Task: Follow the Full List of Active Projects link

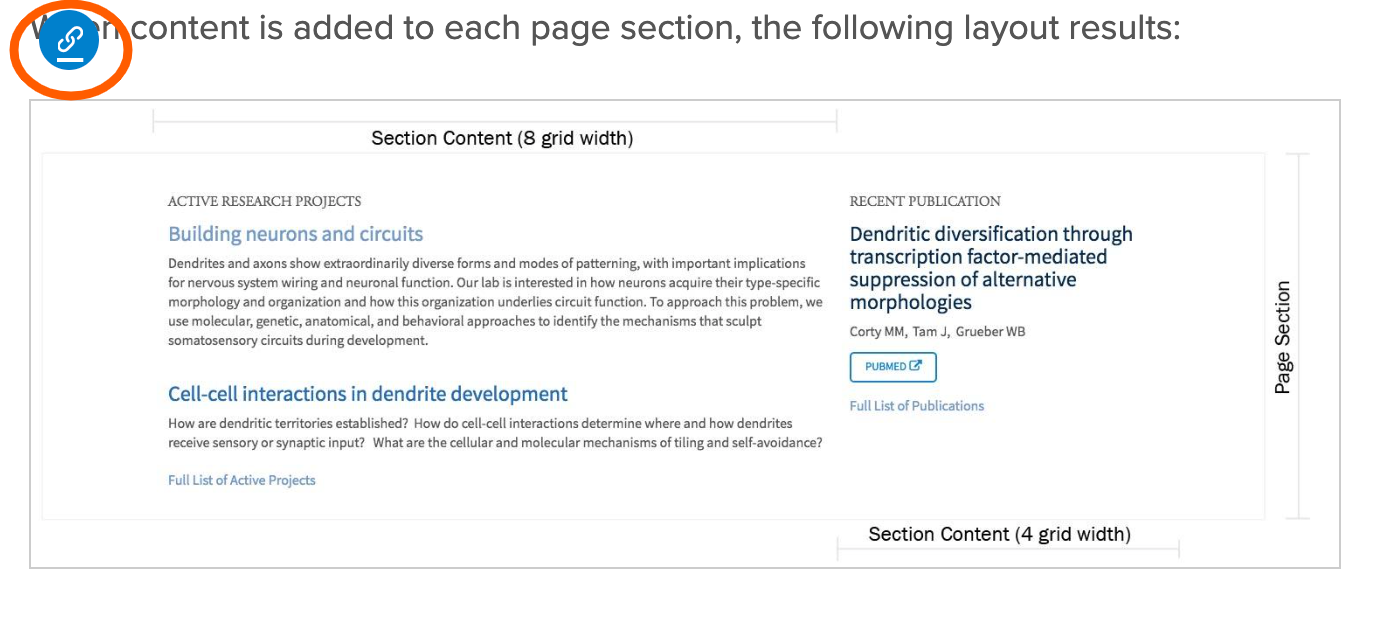Action: coord(241,480)
